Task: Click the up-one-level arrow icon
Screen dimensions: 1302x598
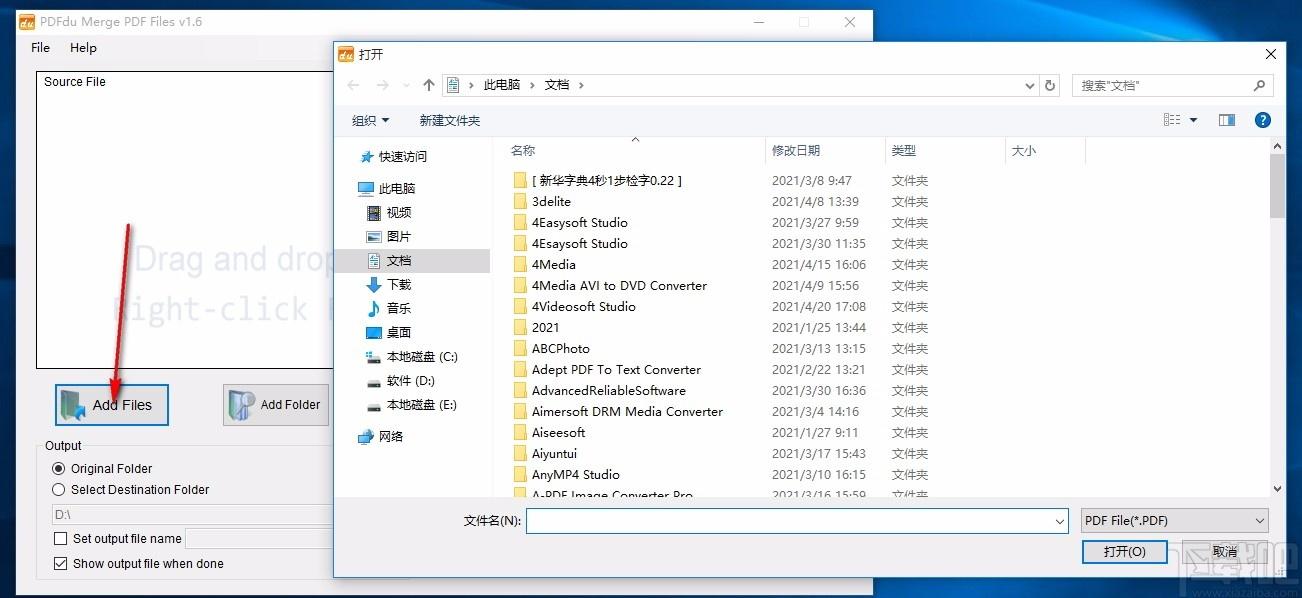Action: click(x=429, y=85)
